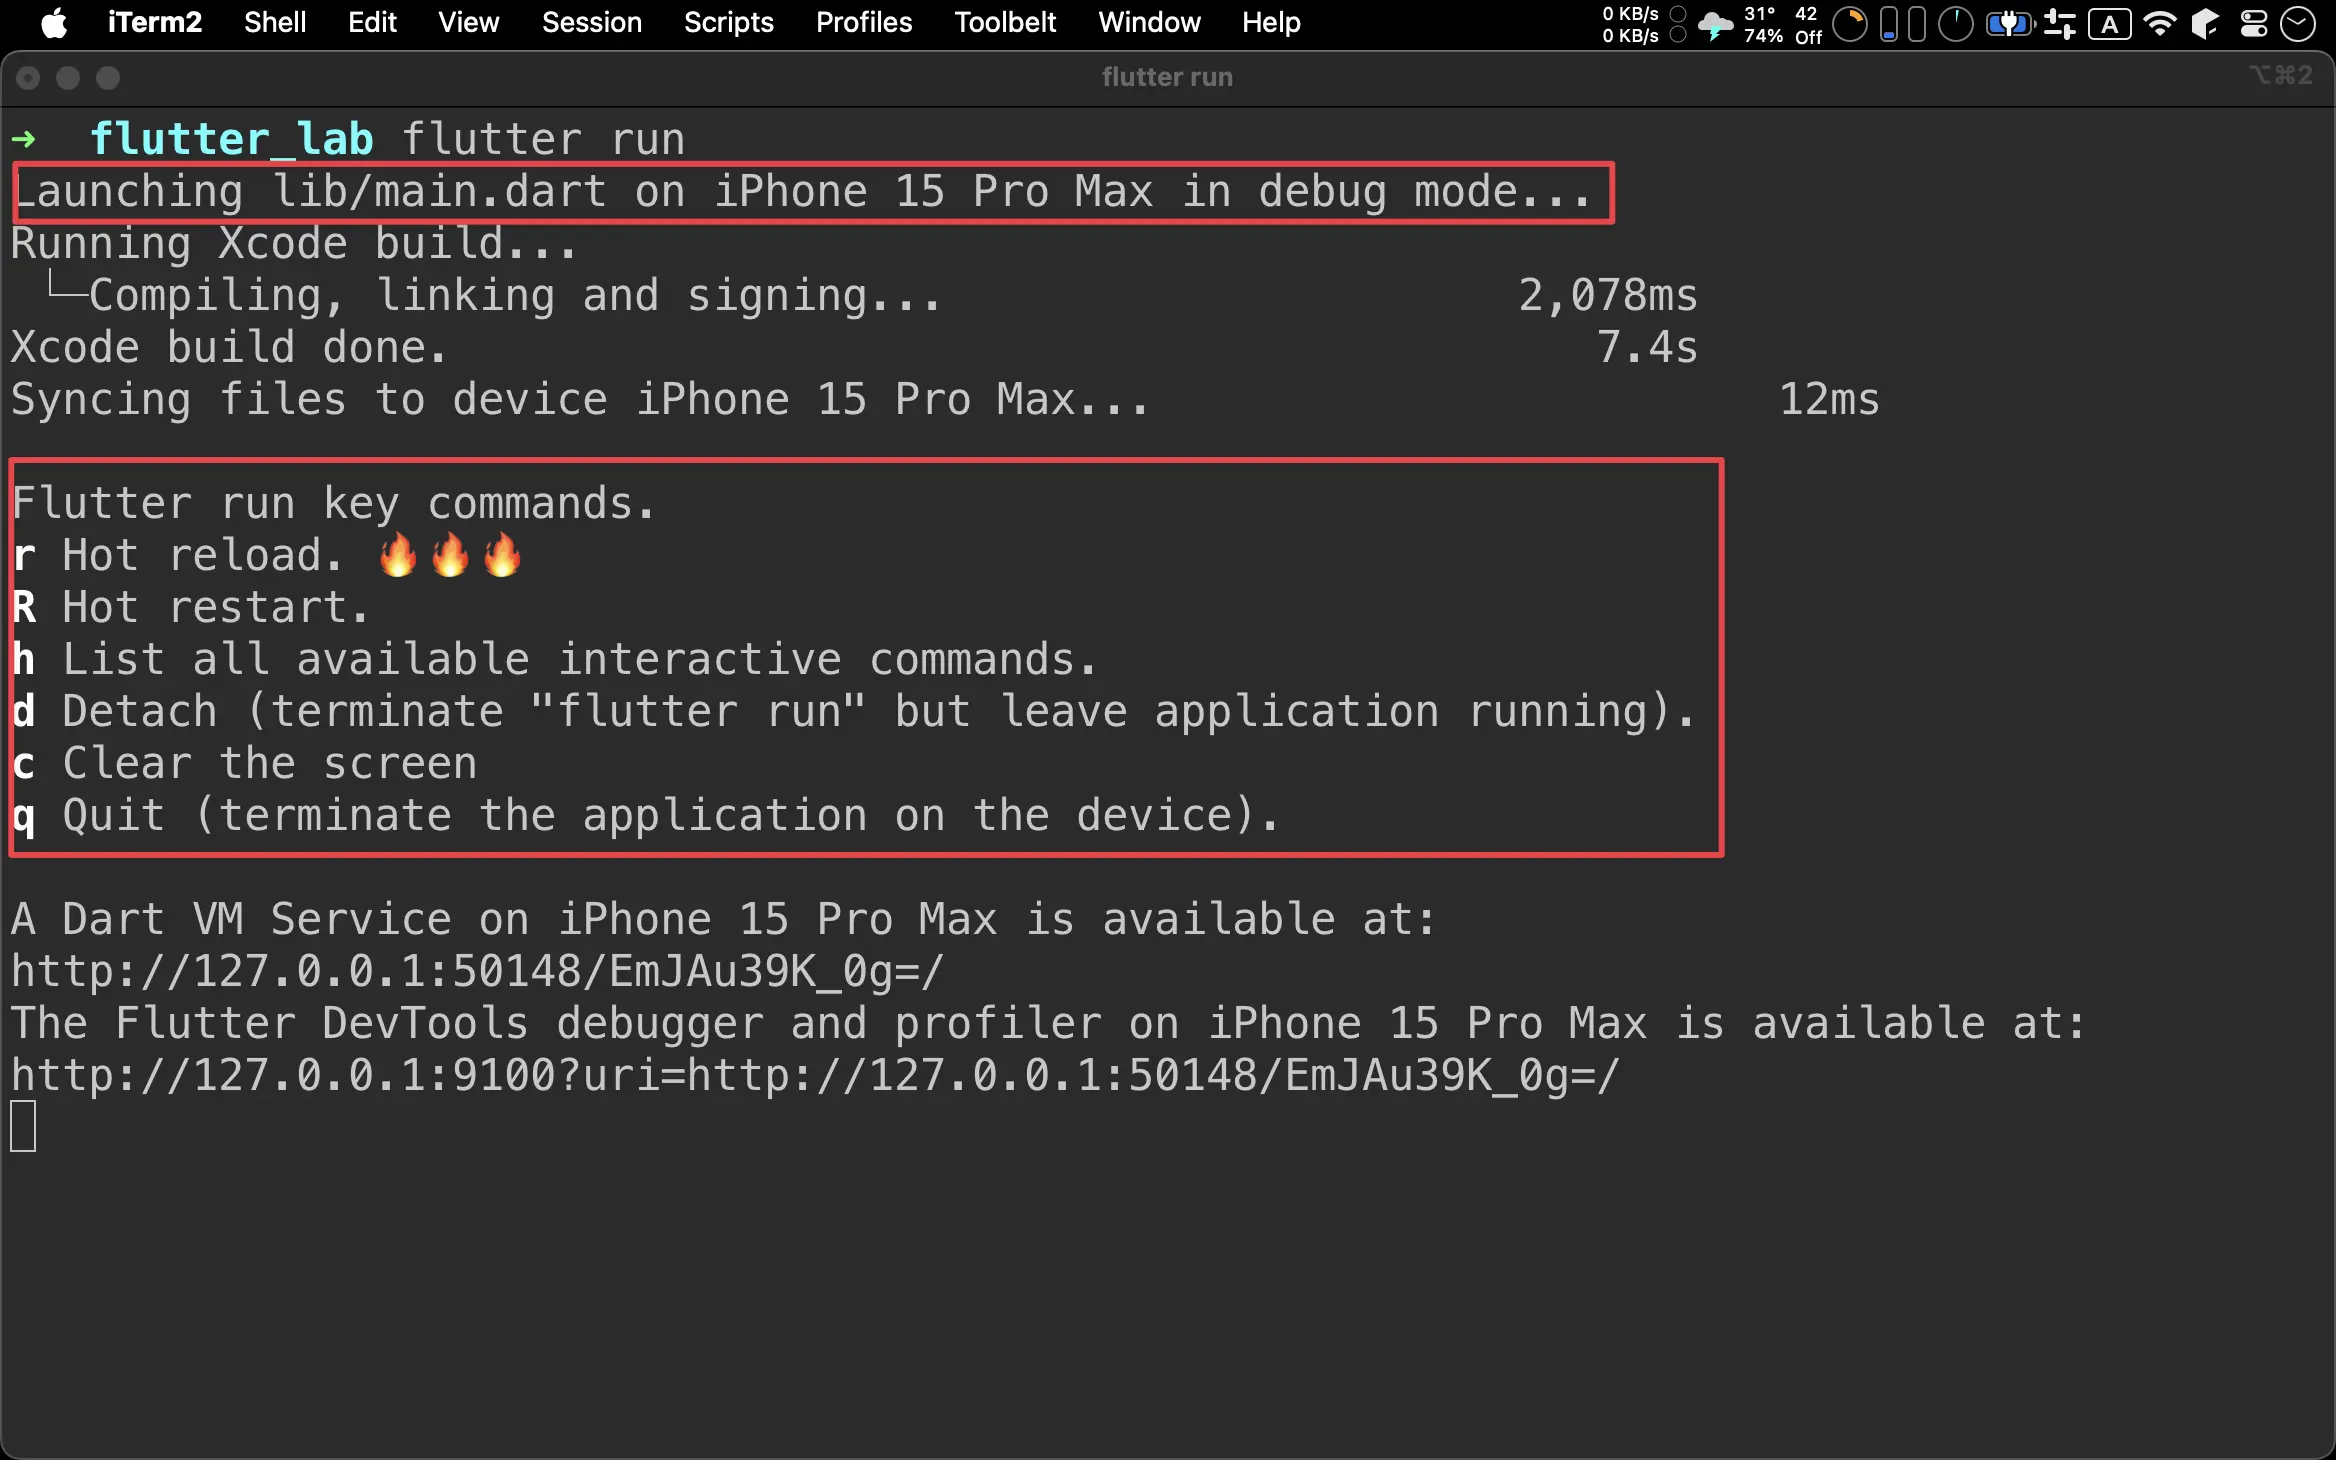This screenshot has width=2336, height=1460.
Task: Click the 31° 74% temperature readout
Action: [1763, 24]
